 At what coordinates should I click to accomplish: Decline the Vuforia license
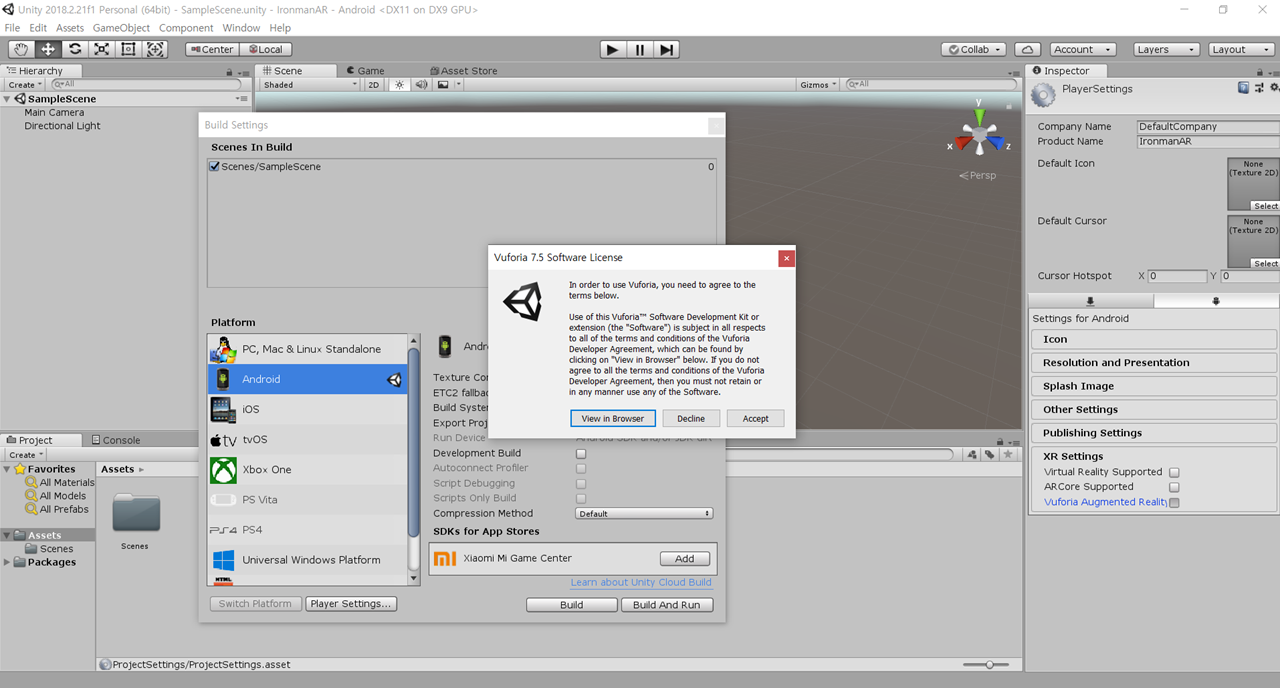[691, 418]
